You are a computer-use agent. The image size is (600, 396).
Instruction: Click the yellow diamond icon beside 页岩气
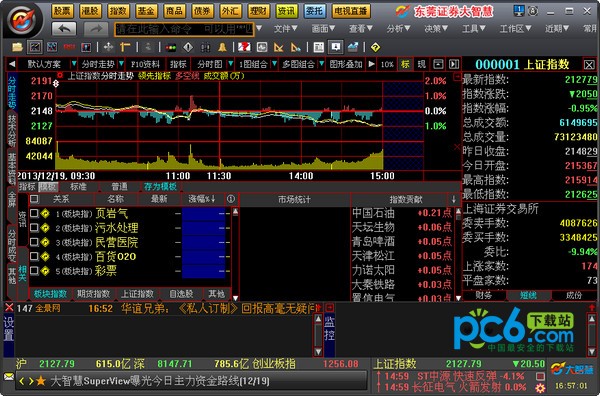(x=46, y=213)
